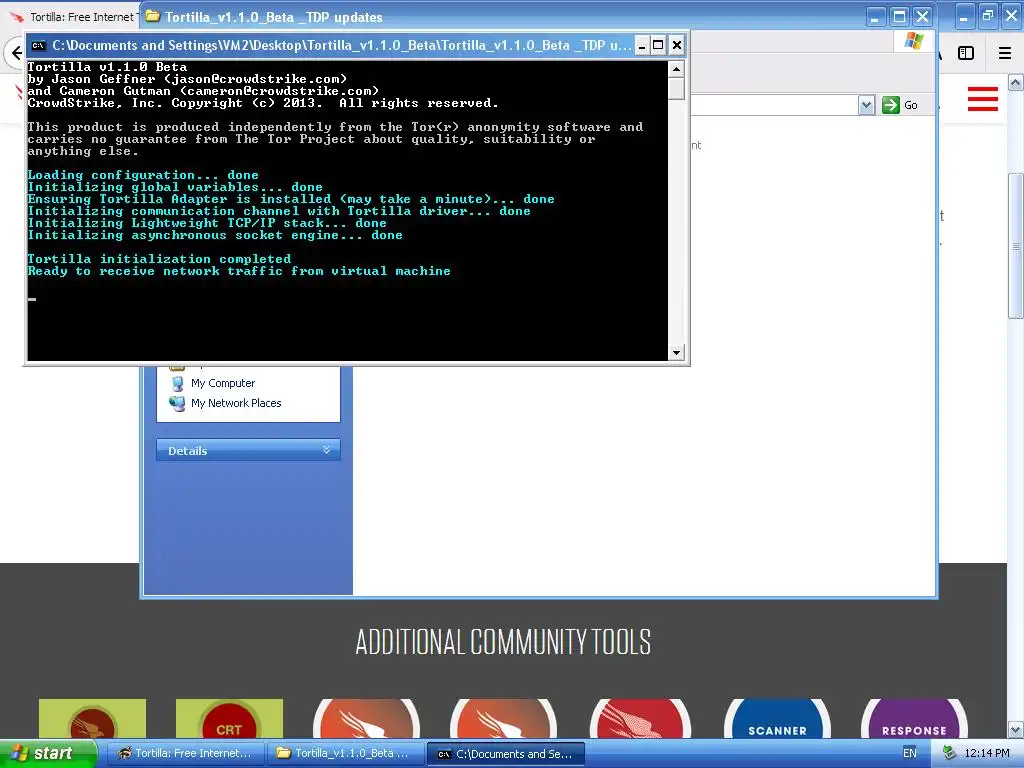Switch to Tortilla: Free Internet taskbar item
Screen dimensions: 1024x768
(185, 754)
